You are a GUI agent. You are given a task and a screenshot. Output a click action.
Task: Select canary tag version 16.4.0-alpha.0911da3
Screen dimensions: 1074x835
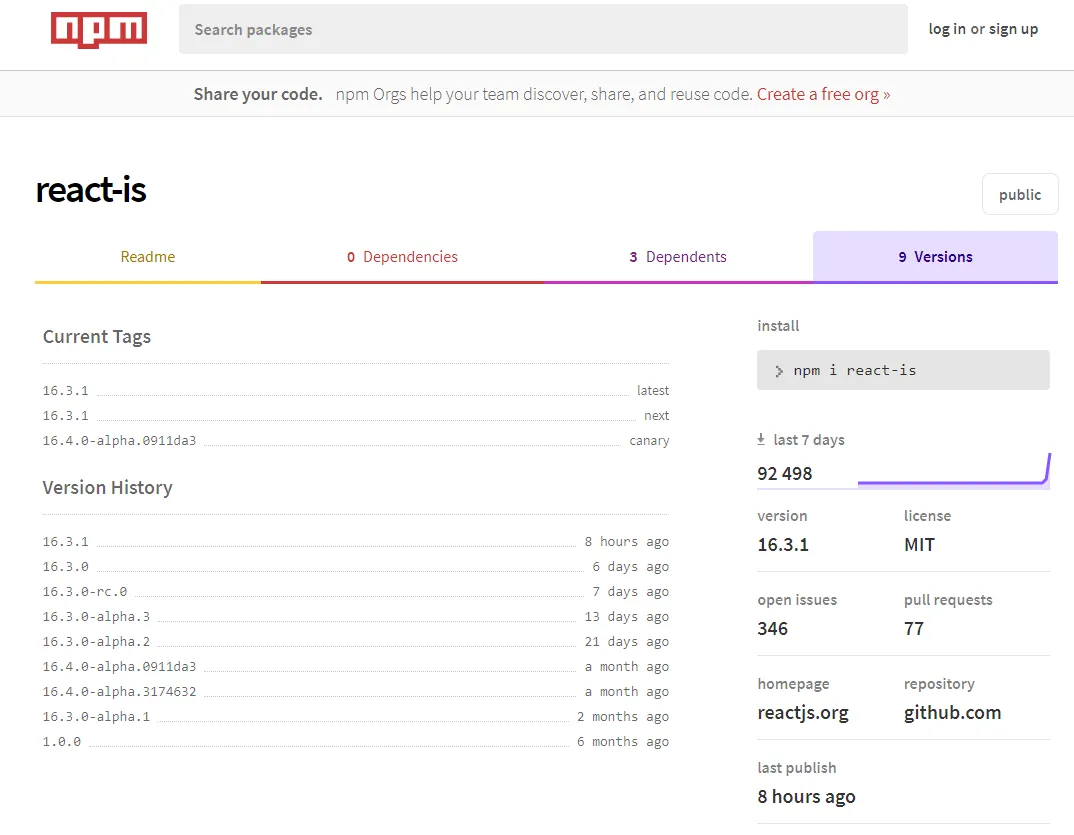pyautogui.click(x=119, y=441)
